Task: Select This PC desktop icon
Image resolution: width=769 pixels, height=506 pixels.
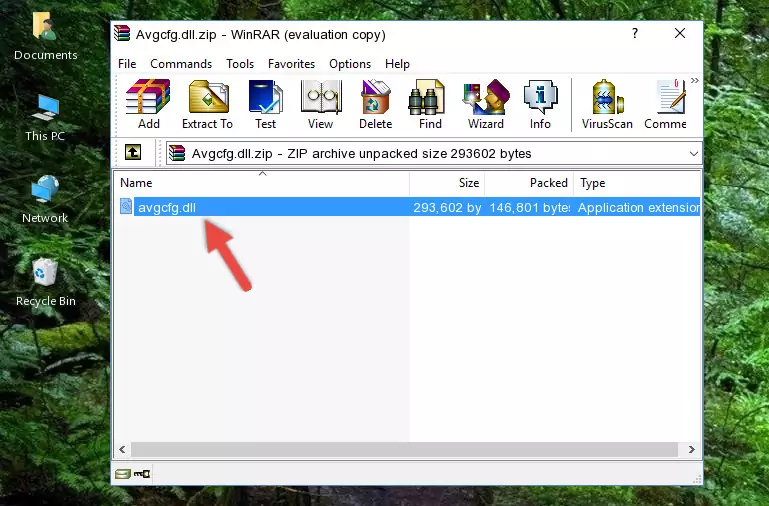Action: 45,119
